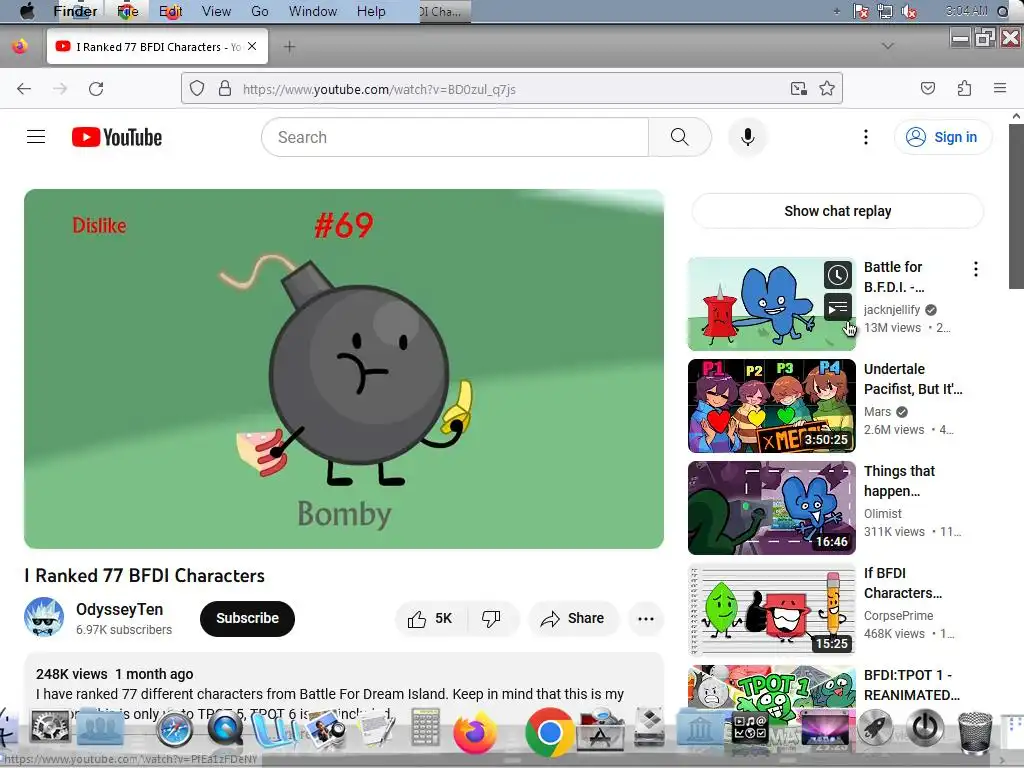This screenshot has height=768, width=1024.
Task: Click the Share button
Action: [x=573, y=618]
